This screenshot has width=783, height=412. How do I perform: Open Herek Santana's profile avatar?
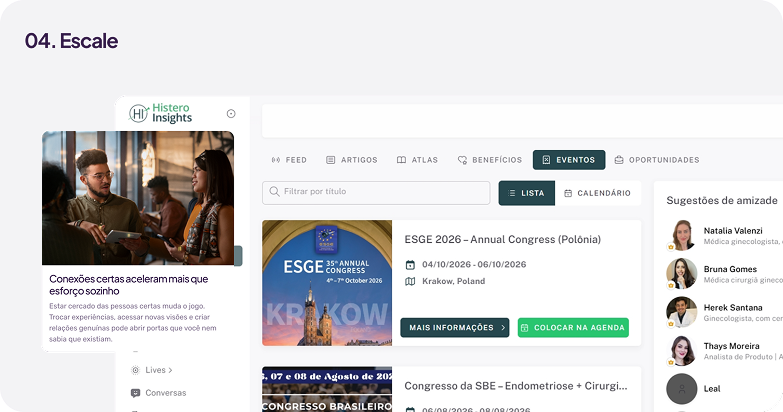click(x=682, y=312)
